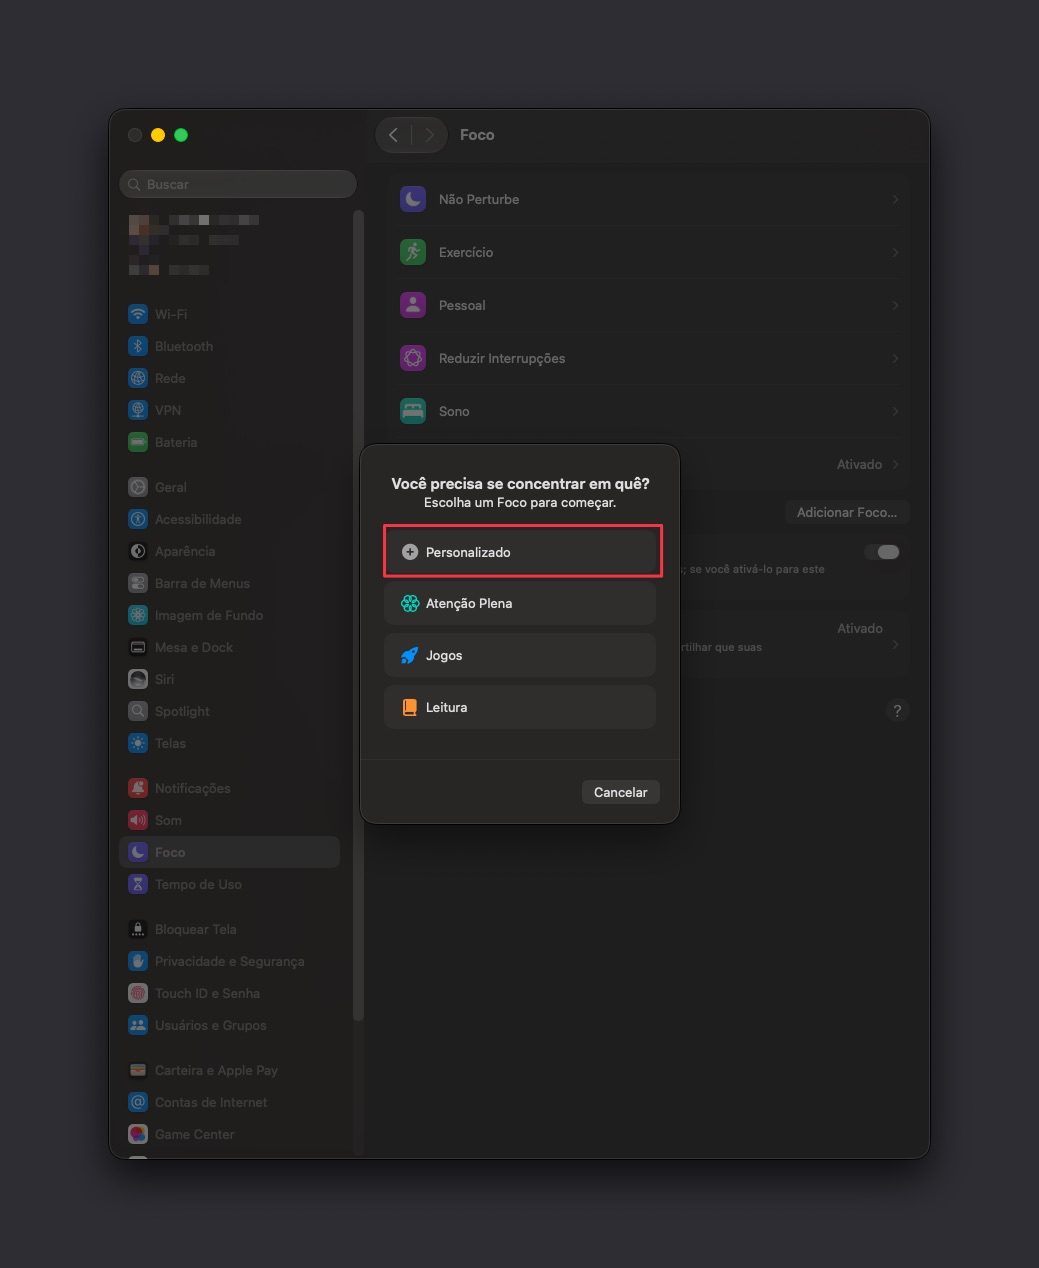Image resolution: width=1039 pixels, height=1268 pixels.
Task: Open Bloquear Tela settings
Action: 229,929
